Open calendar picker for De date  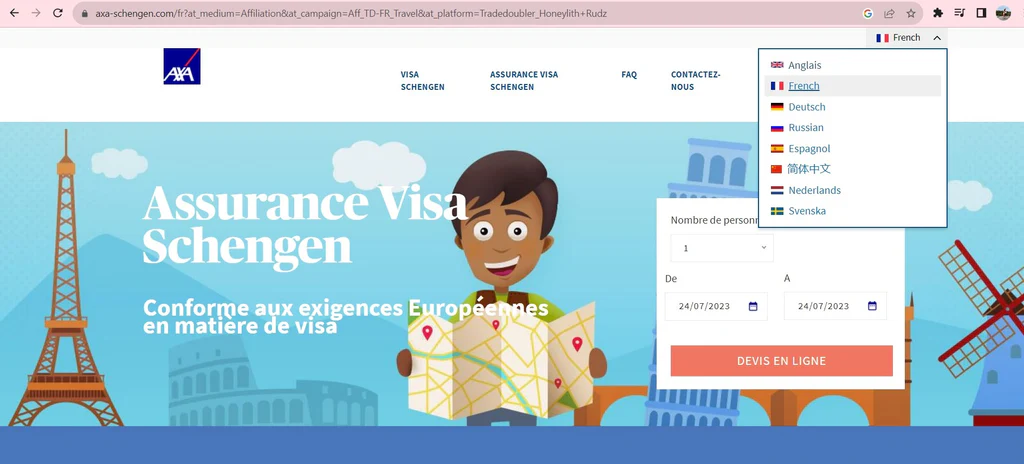[753, 306]
